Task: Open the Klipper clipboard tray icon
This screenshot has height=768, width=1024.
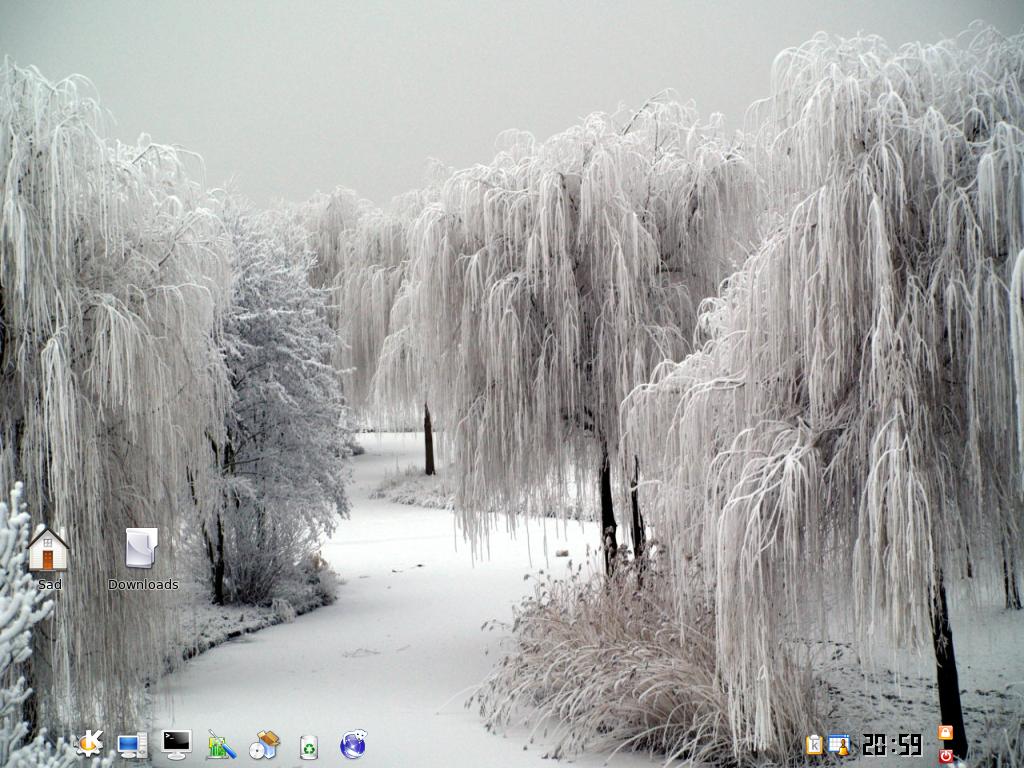Action: tap(814, 744)
